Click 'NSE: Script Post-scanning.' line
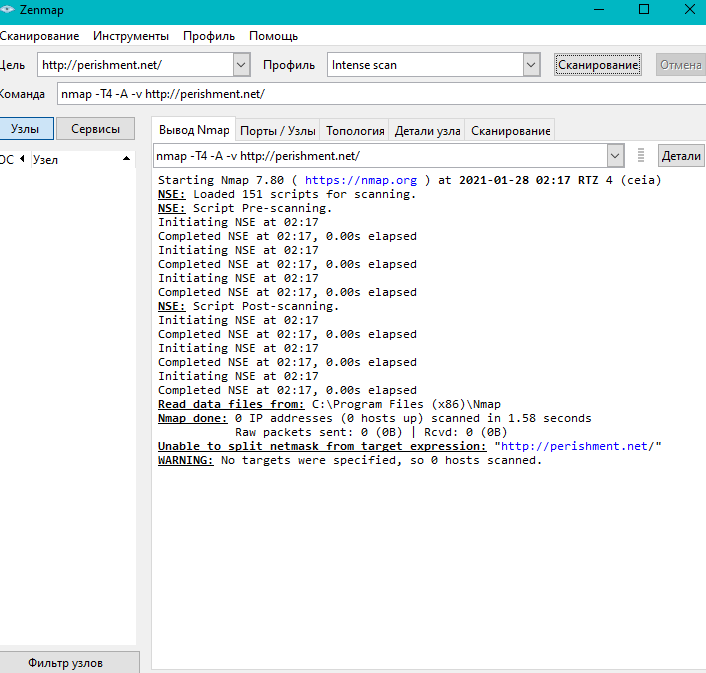The height and width of the screenshot is (673, 706). [x=248, y=306]
